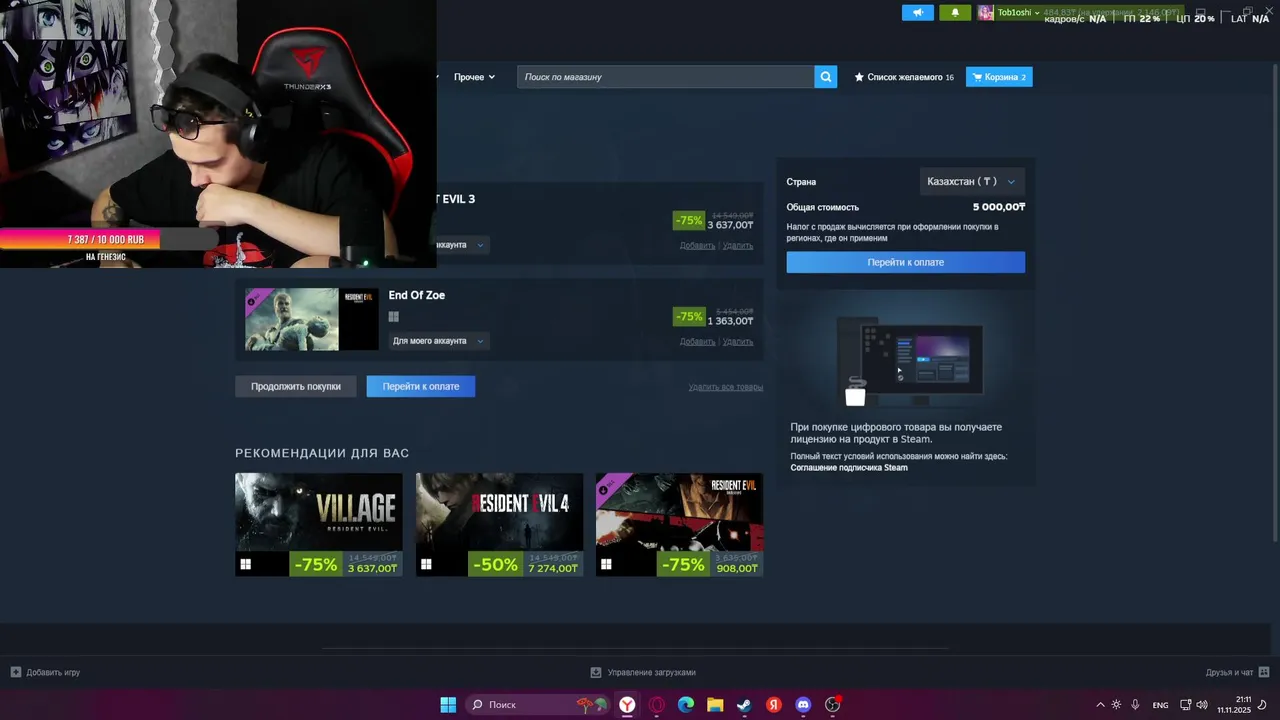Viewport: 1280px width, 720px height.
Task: Click Добавить for End Of Zoe
Action: click(697, 341)
